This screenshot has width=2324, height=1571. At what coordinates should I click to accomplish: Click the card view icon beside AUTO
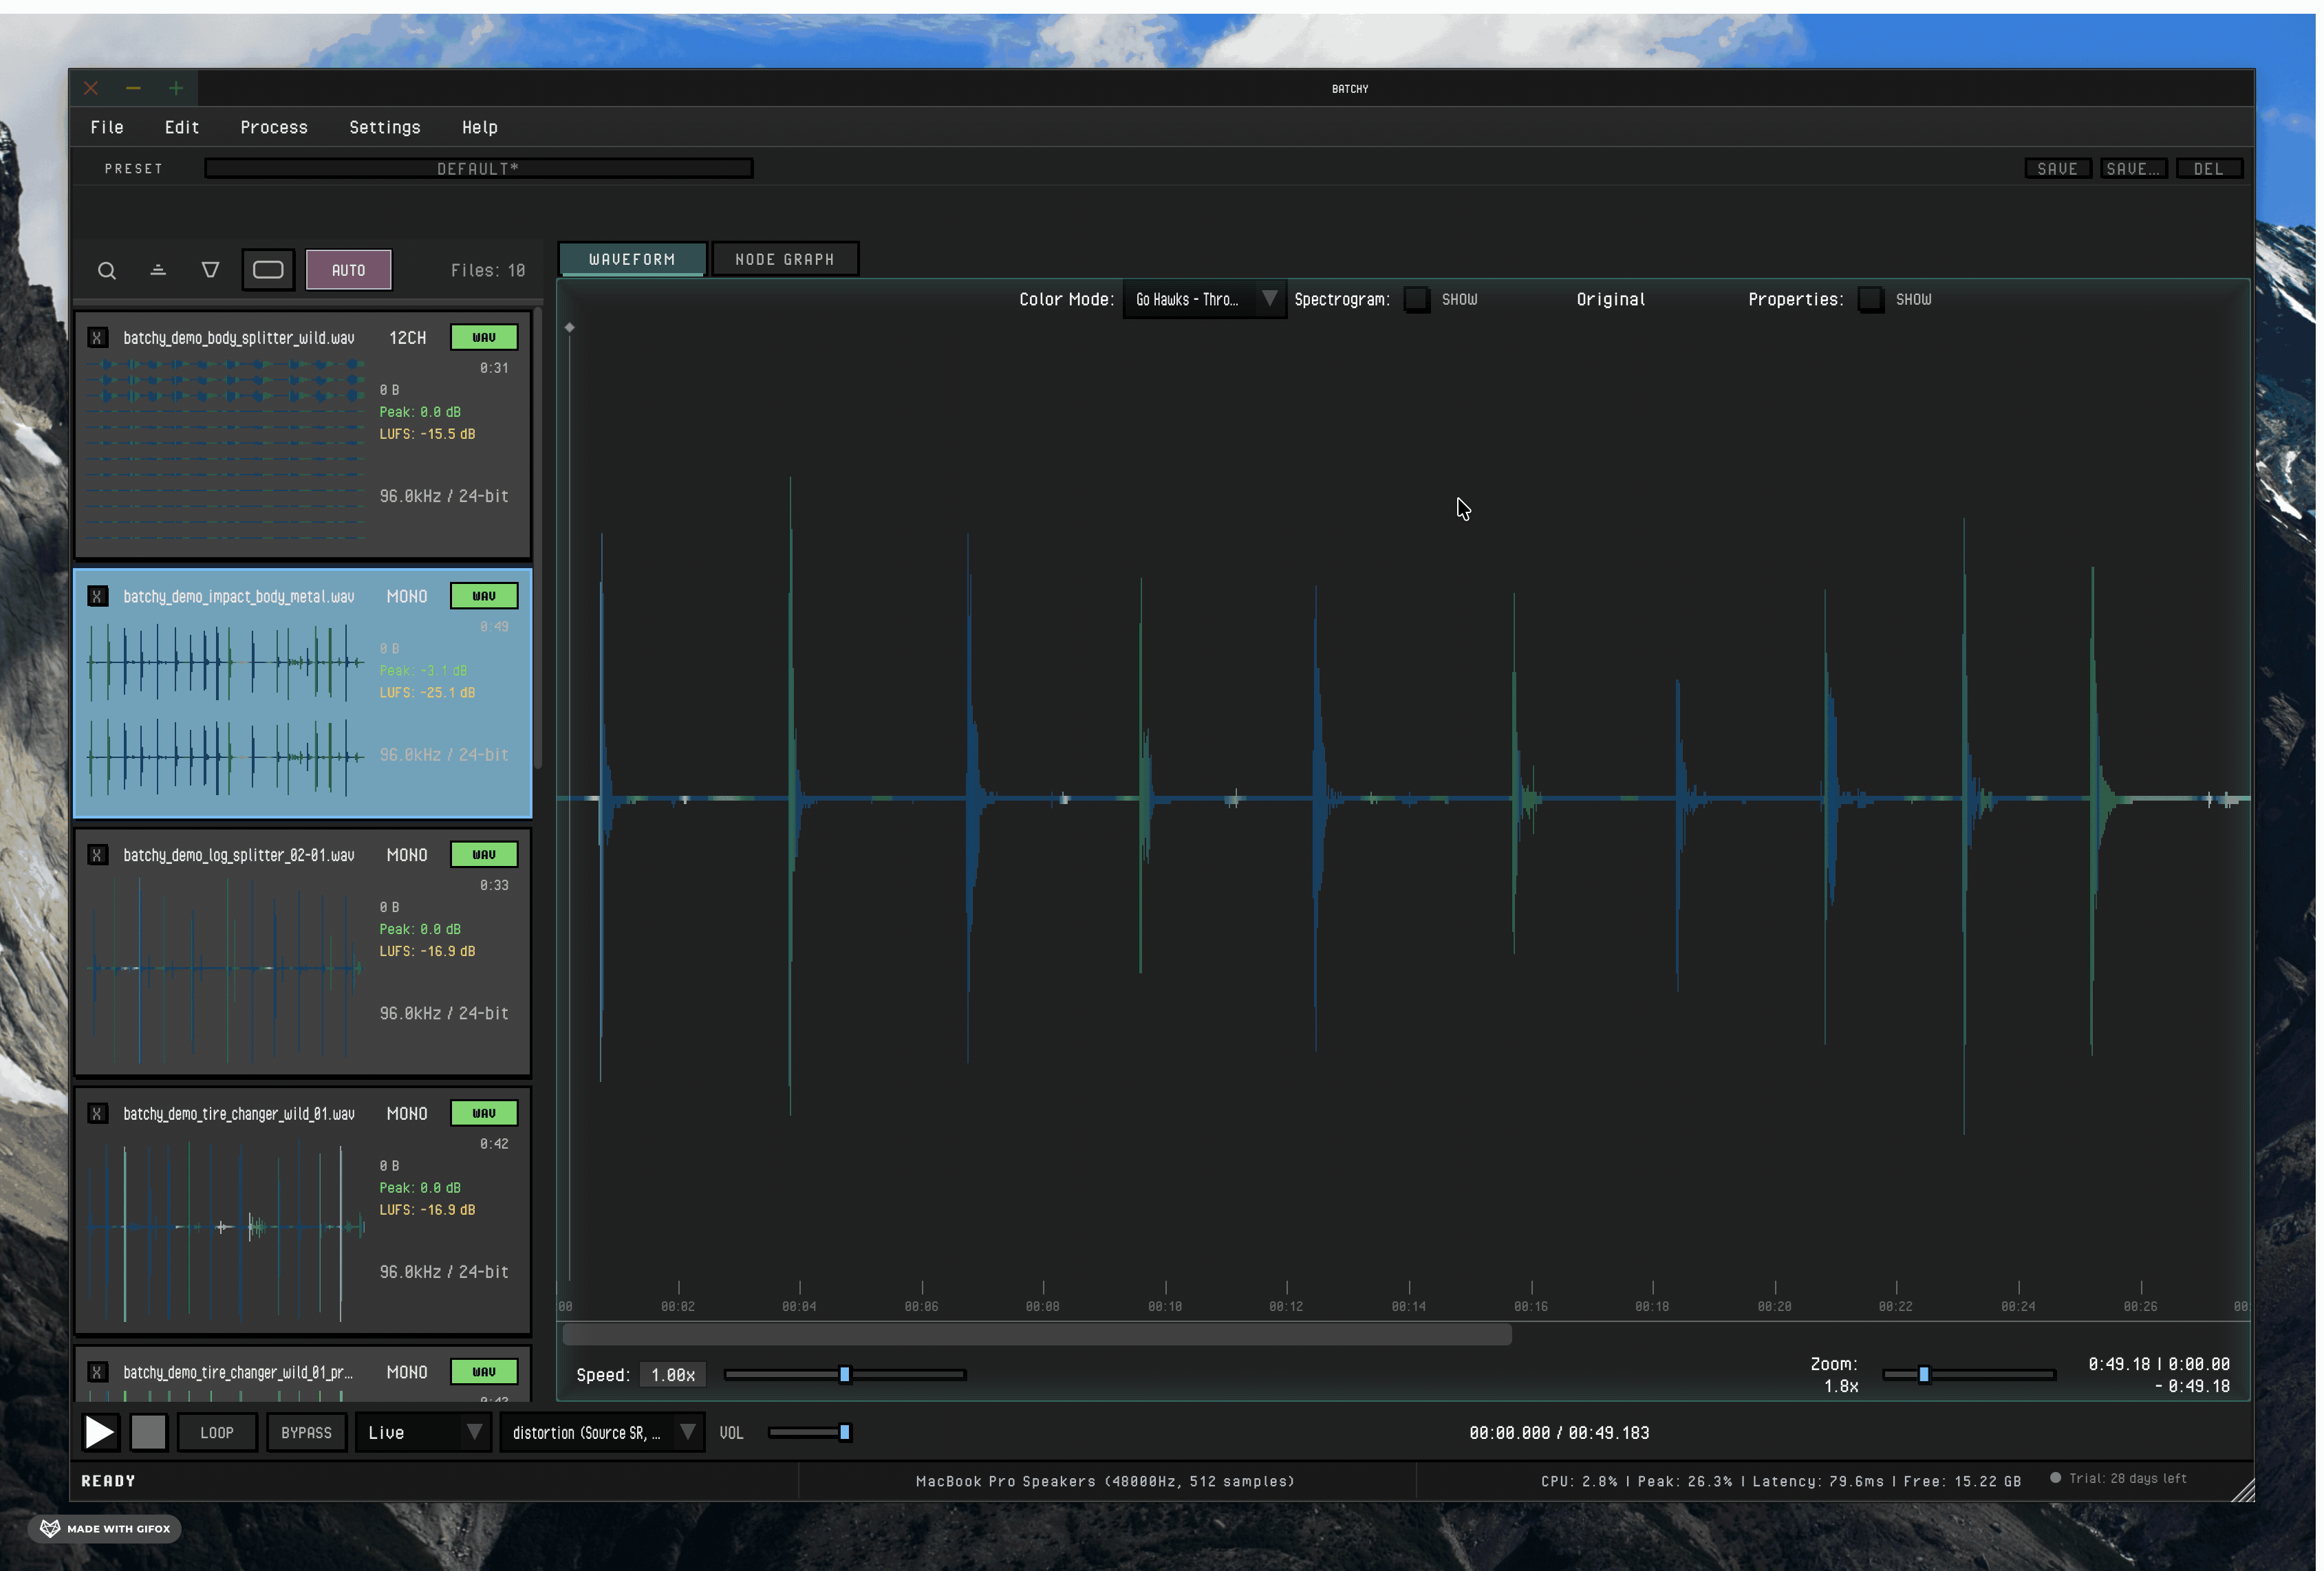267,269
